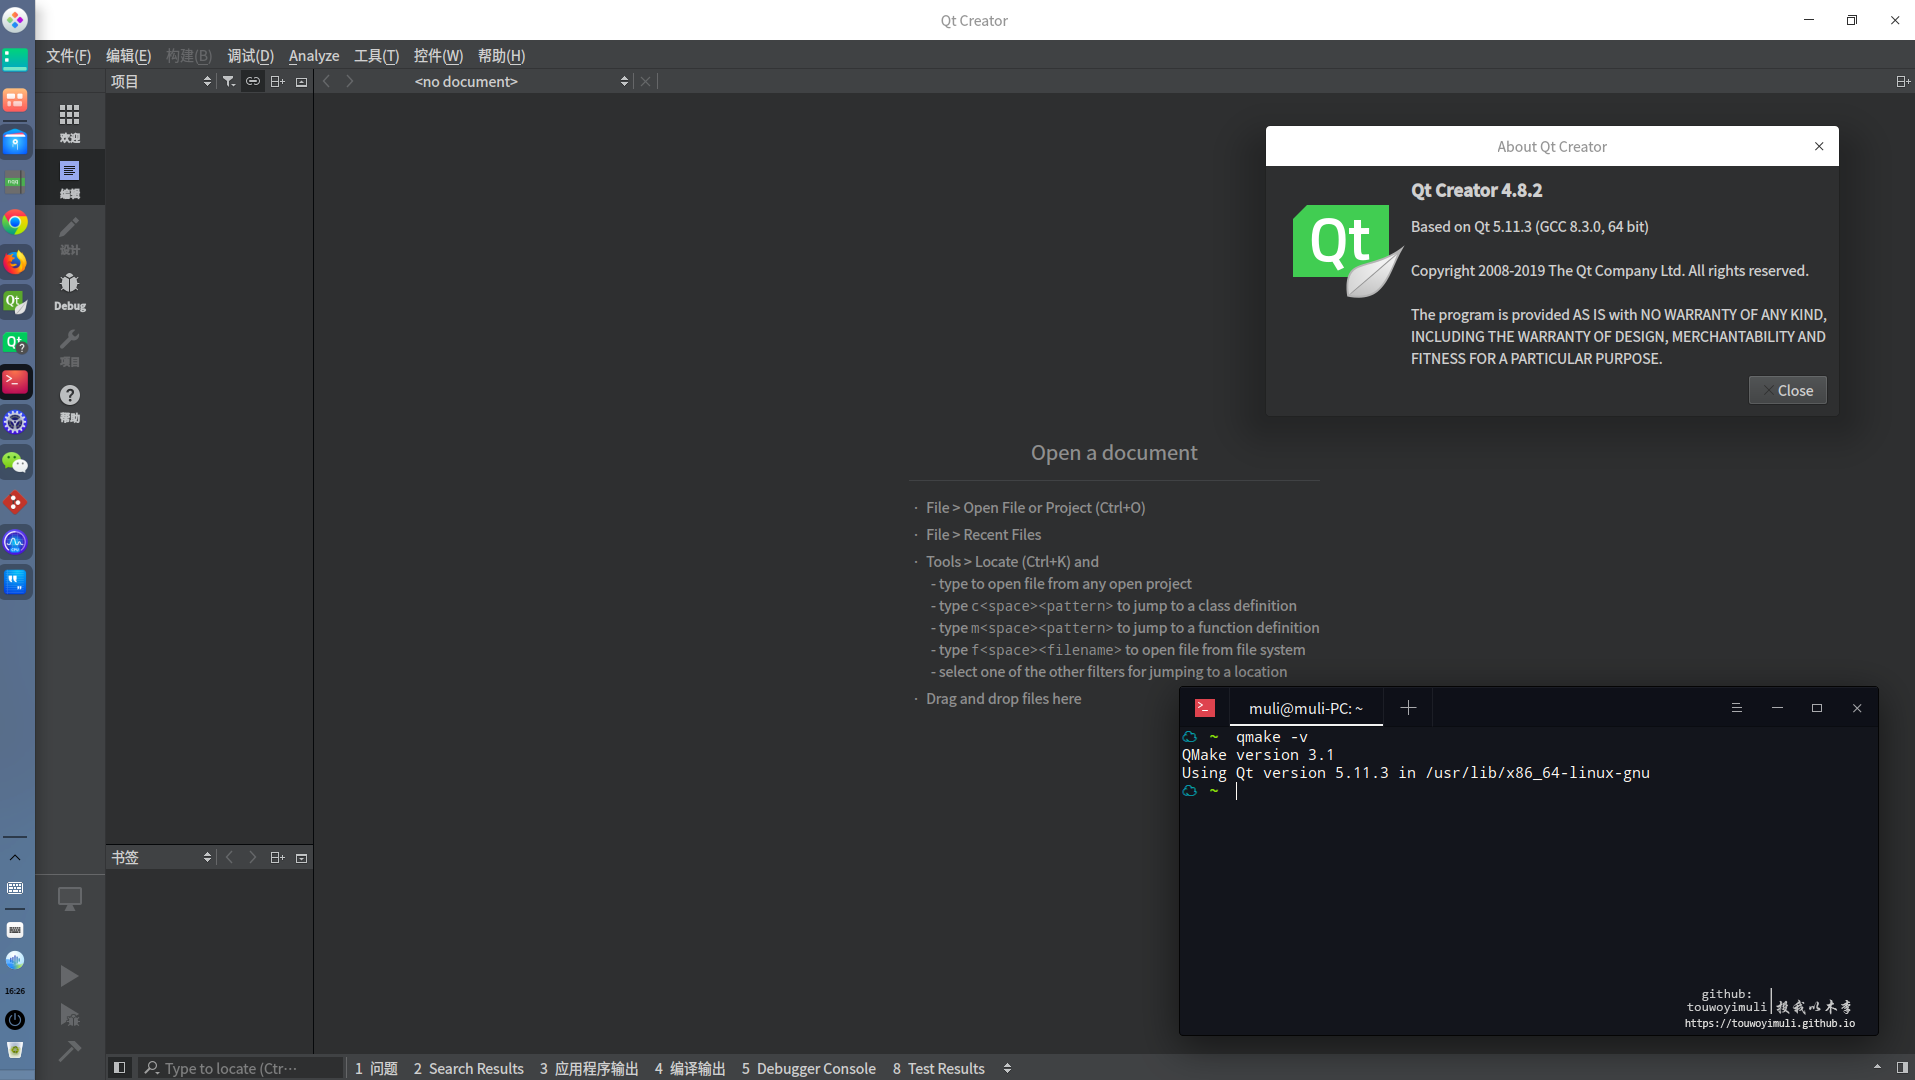This screenshot has width=1915, height=1080.
Task: Select the muli@muli-PC terminal tab
Action: click(1305, 708)
